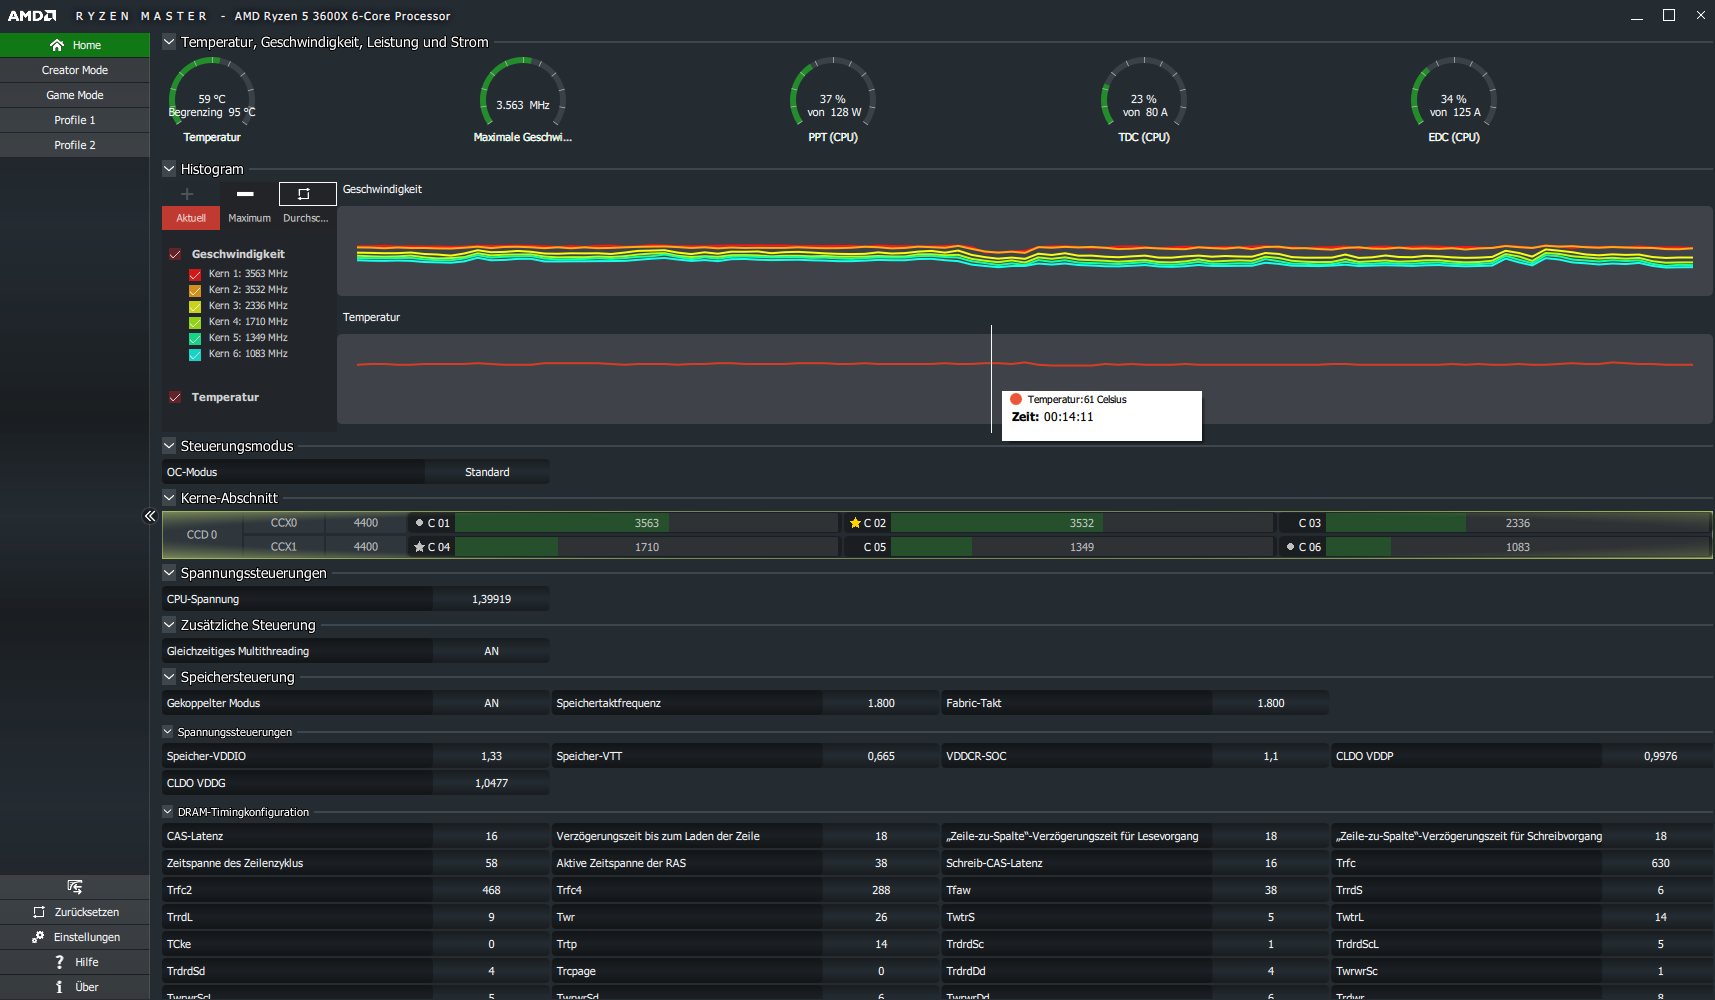Toggle Kern 3 speed checkbox

click(x=195, y=306)
